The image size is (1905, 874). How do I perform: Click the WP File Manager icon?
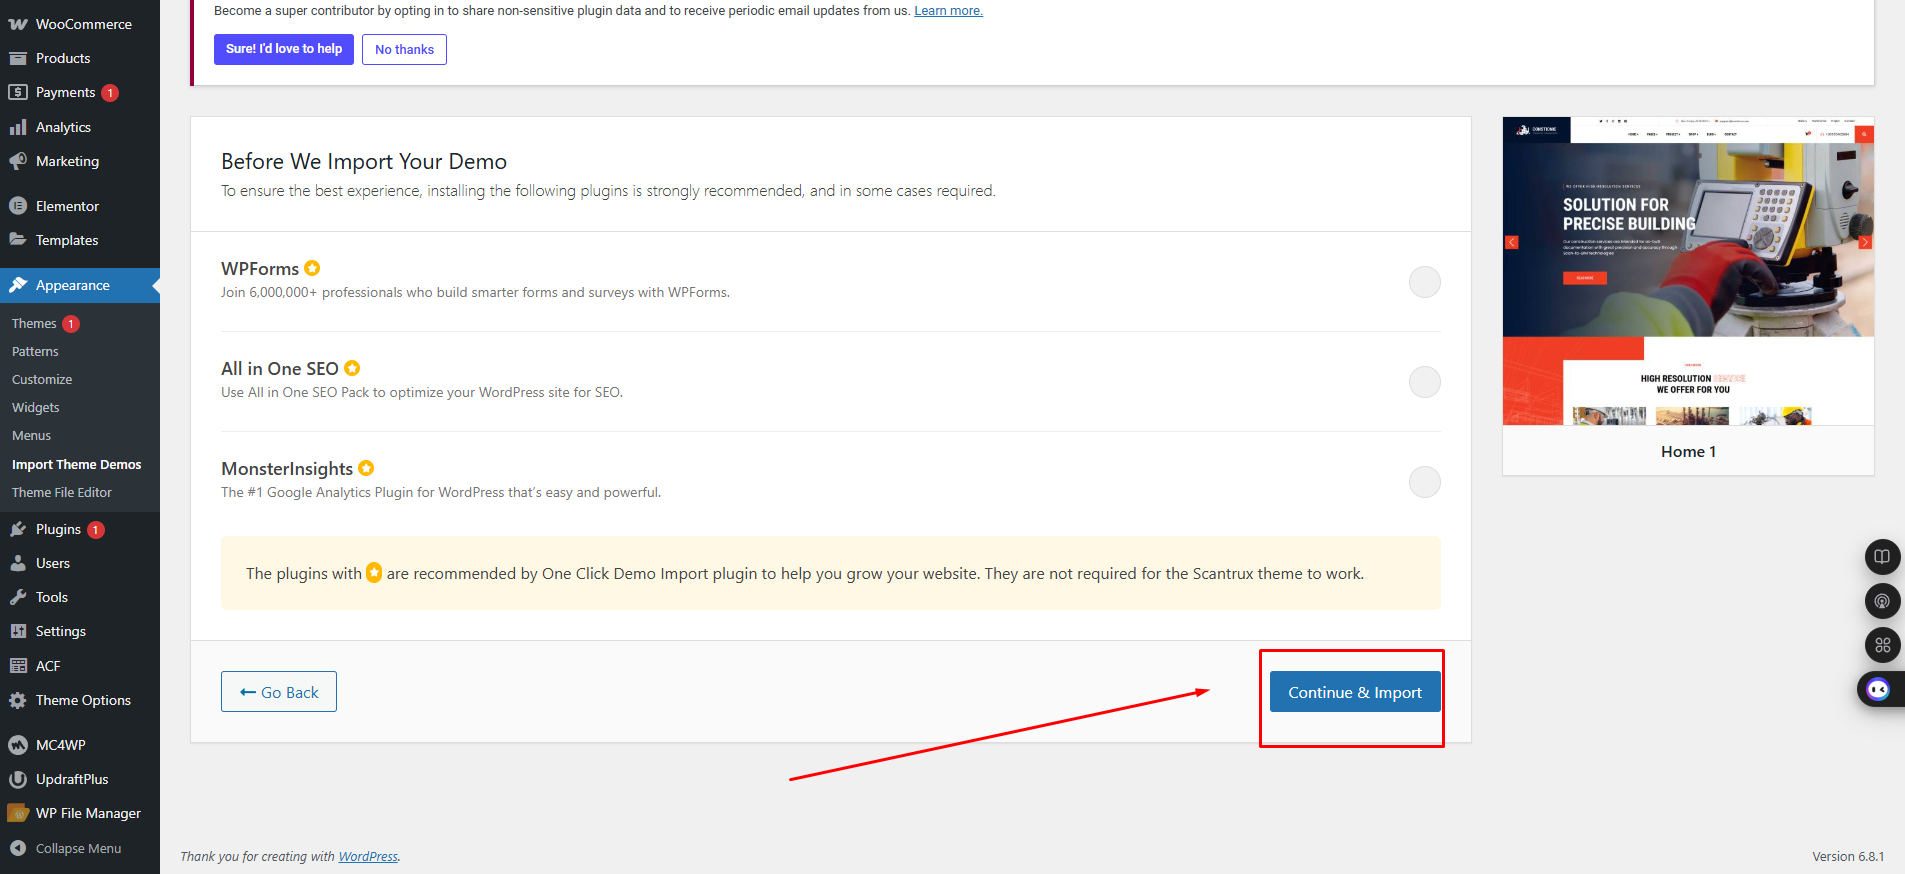pyautogui.click(x=18, y=813)
